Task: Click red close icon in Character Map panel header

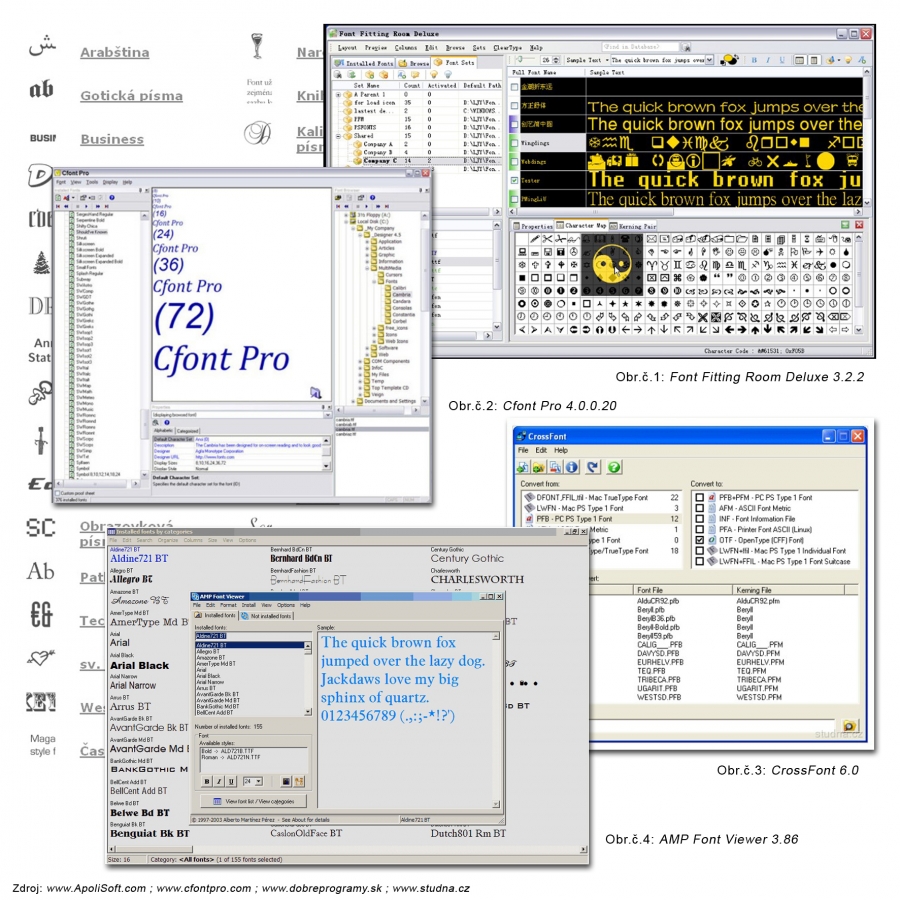Action: (859, 225)
